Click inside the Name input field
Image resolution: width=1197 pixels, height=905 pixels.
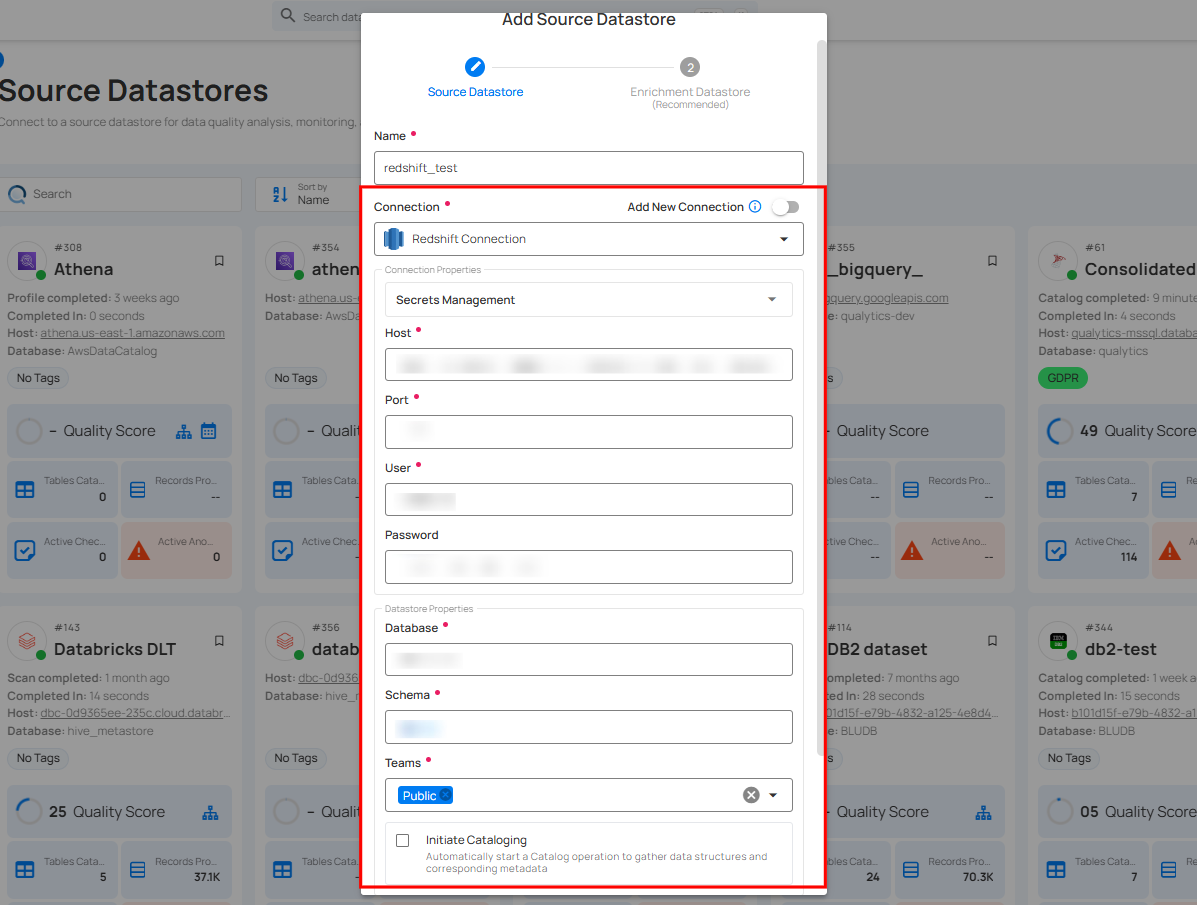(x=588, y=168)
